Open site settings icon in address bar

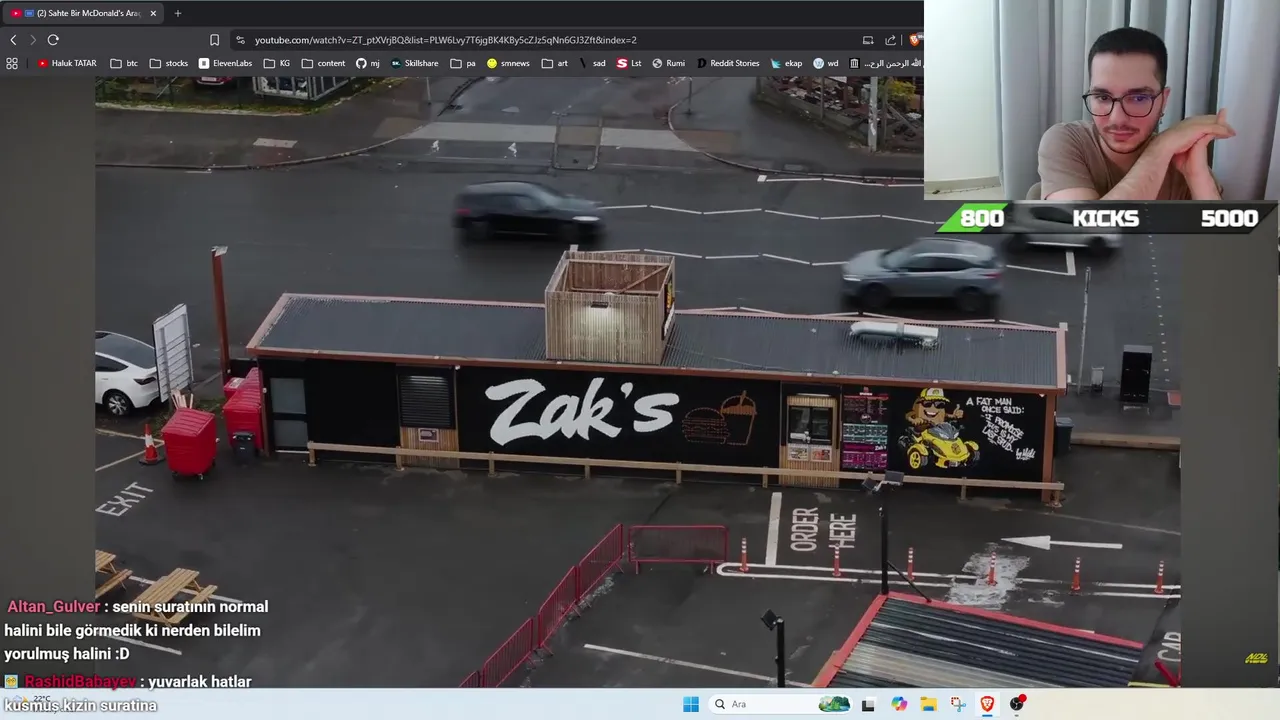click(240, 40)
